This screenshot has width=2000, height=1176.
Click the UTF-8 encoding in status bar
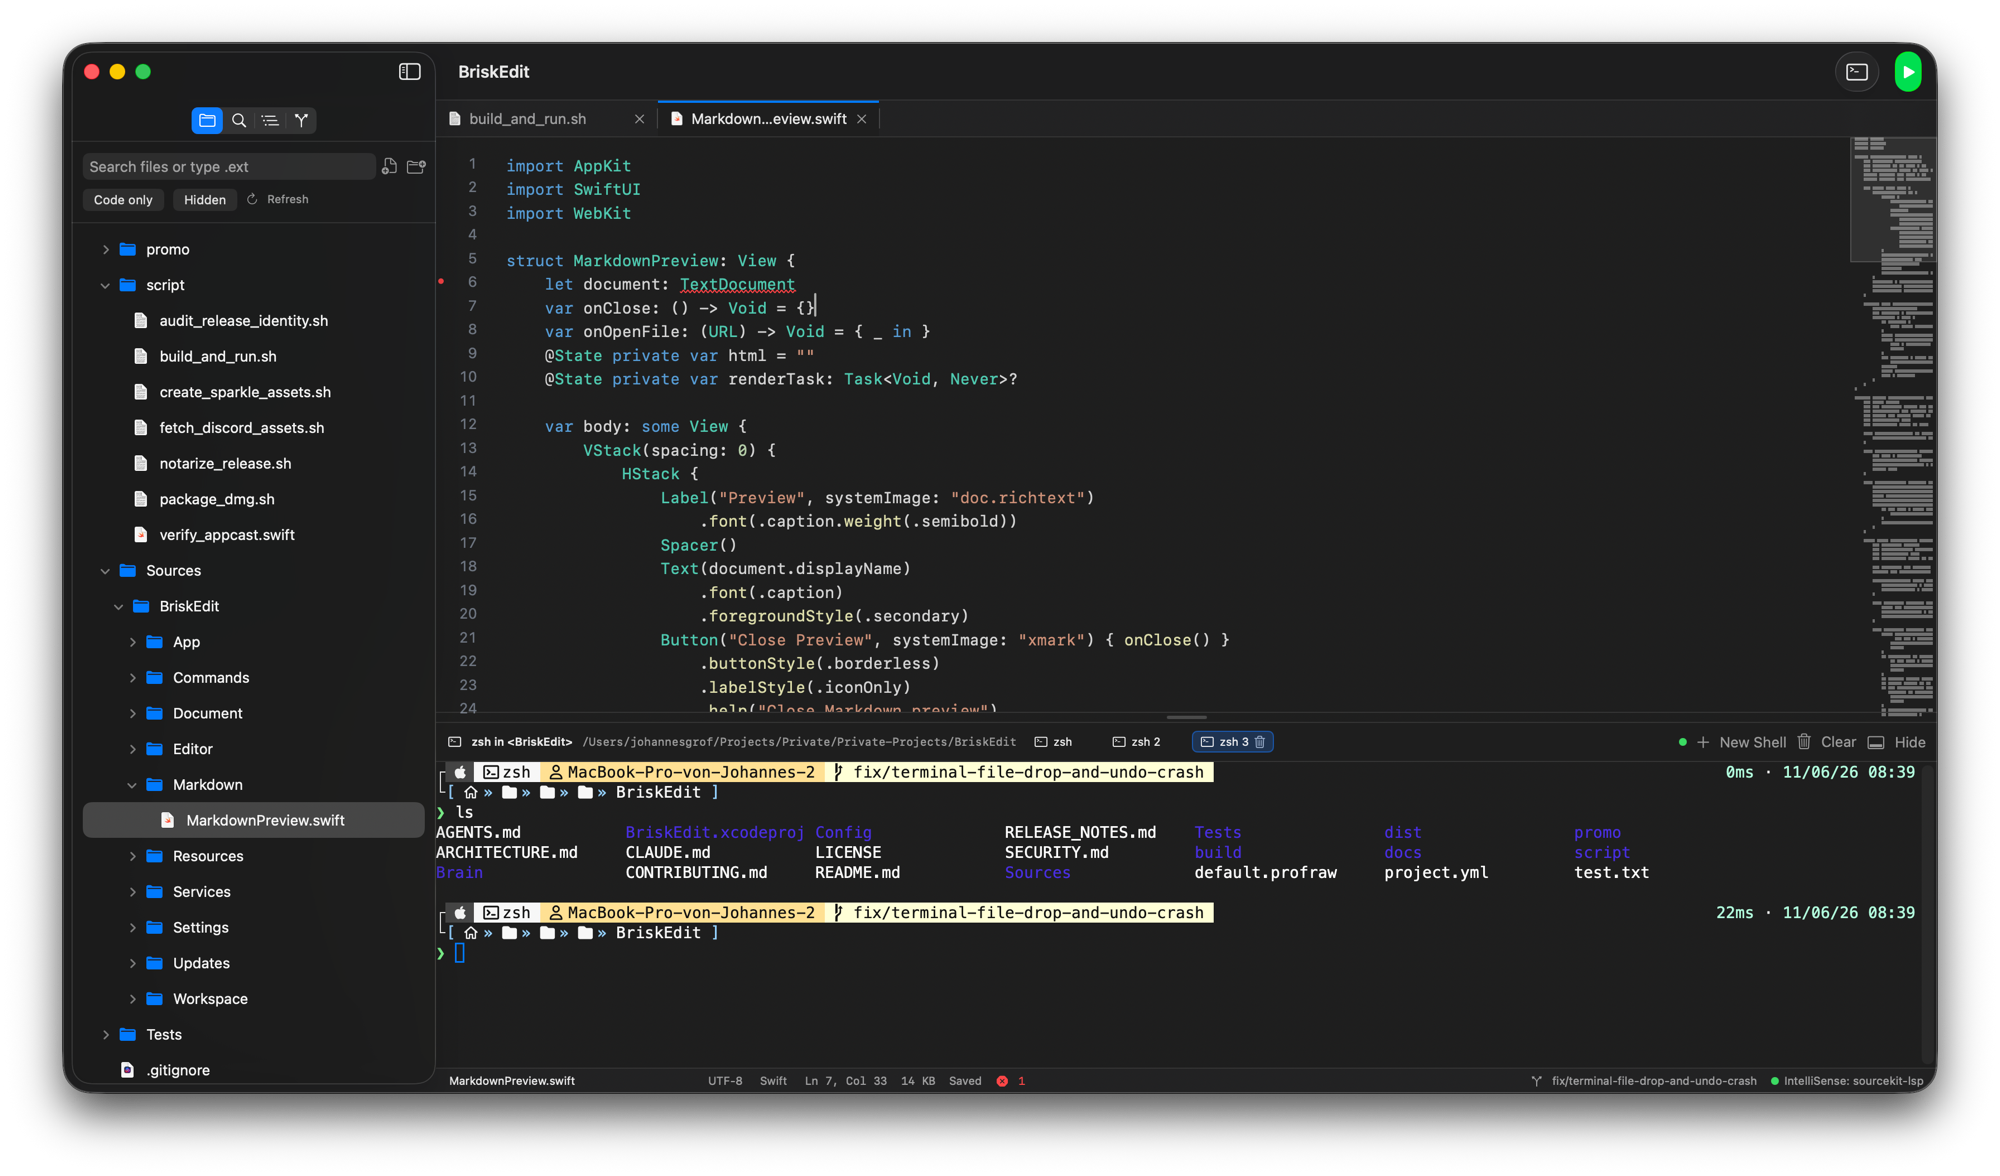click(x=725, y=1081)
